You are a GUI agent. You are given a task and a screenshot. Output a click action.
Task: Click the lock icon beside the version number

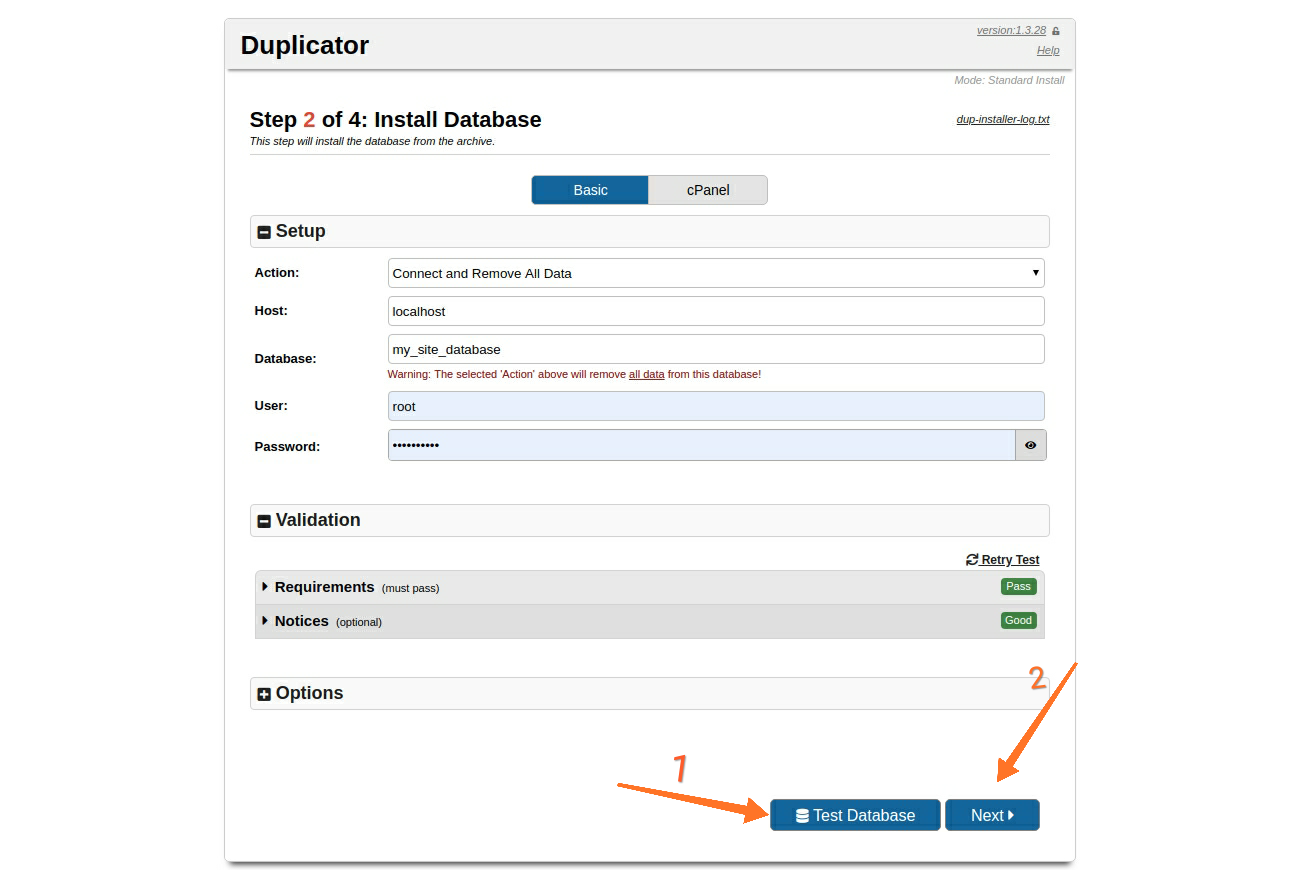click(1056, 31)
